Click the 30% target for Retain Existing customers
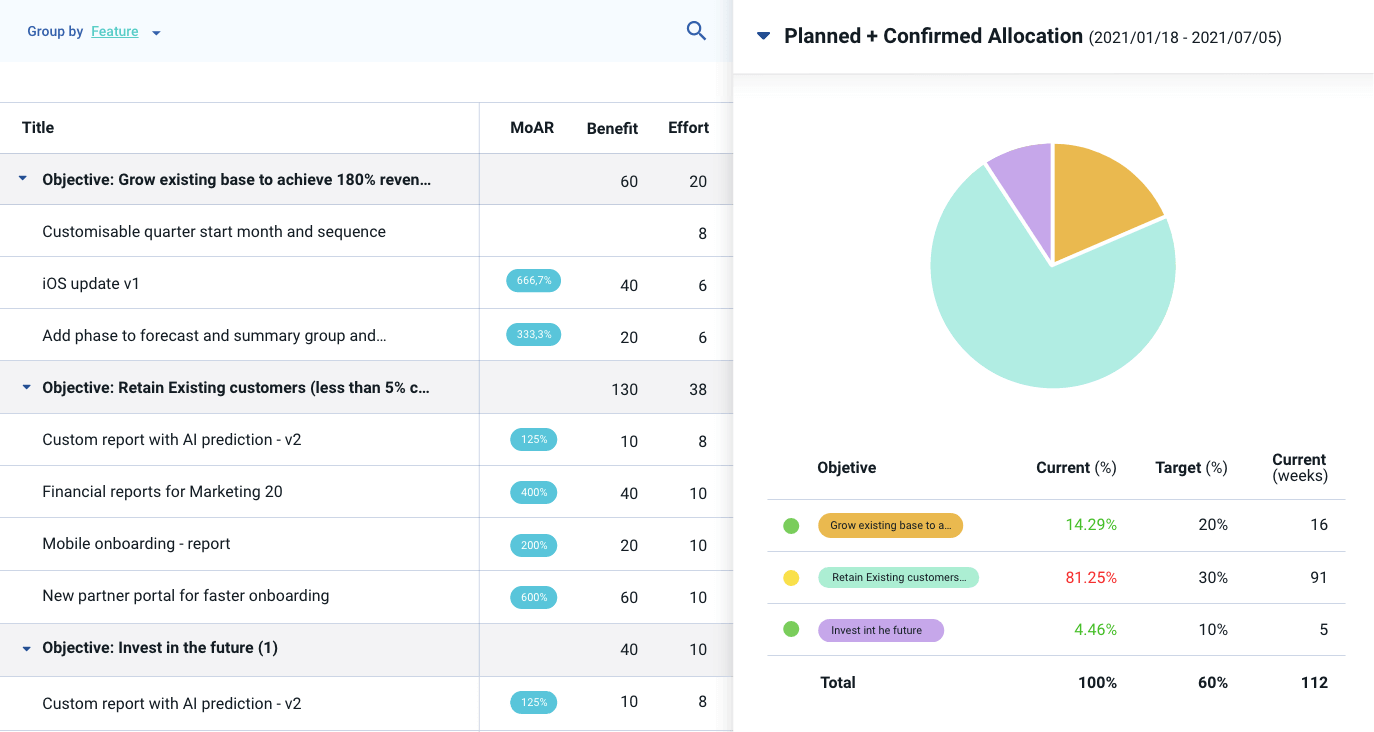1374x732 pixels. coord(1212,577)
